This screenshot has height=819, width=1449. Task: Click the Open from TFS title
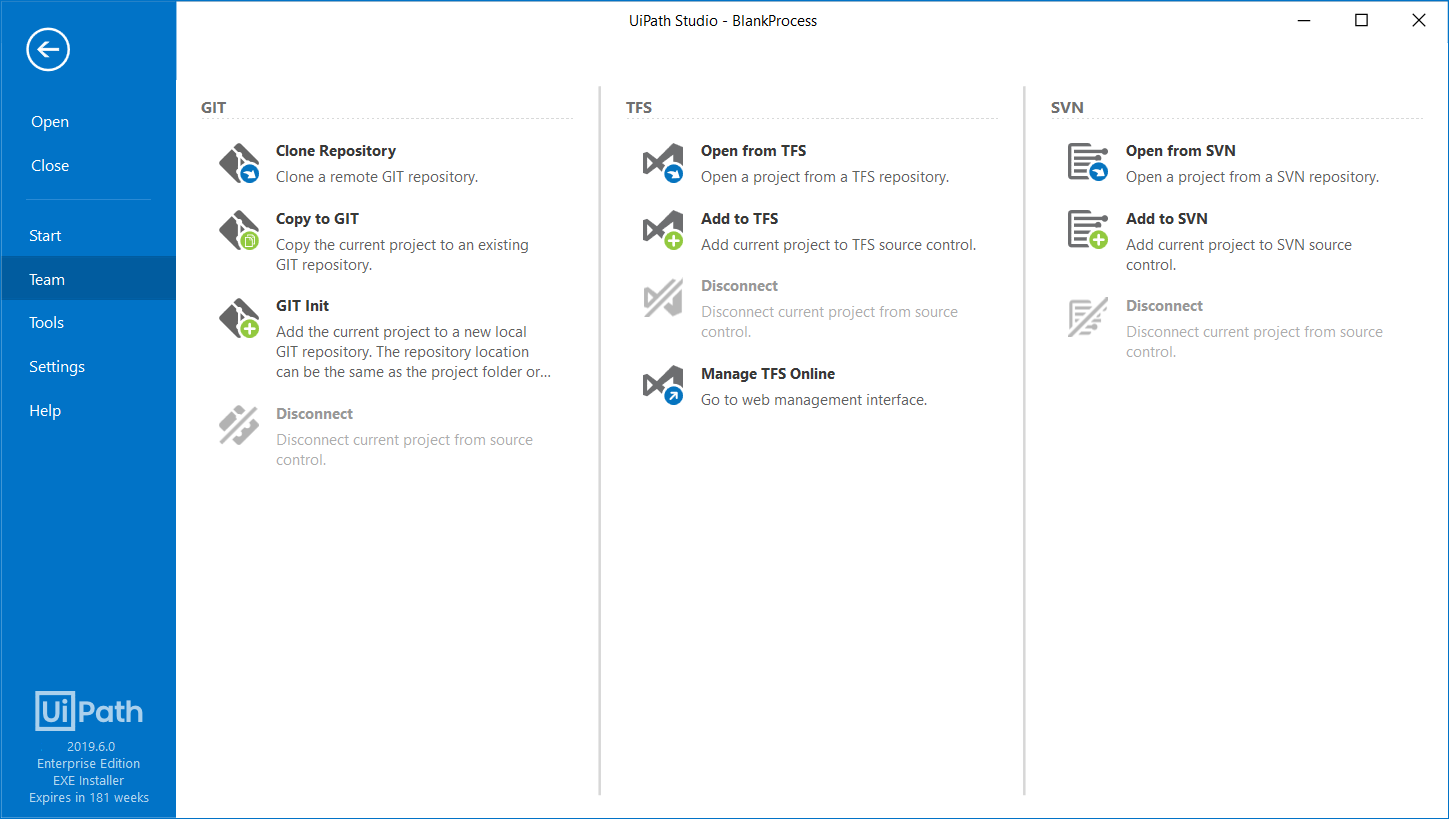[x=753, y=151]
